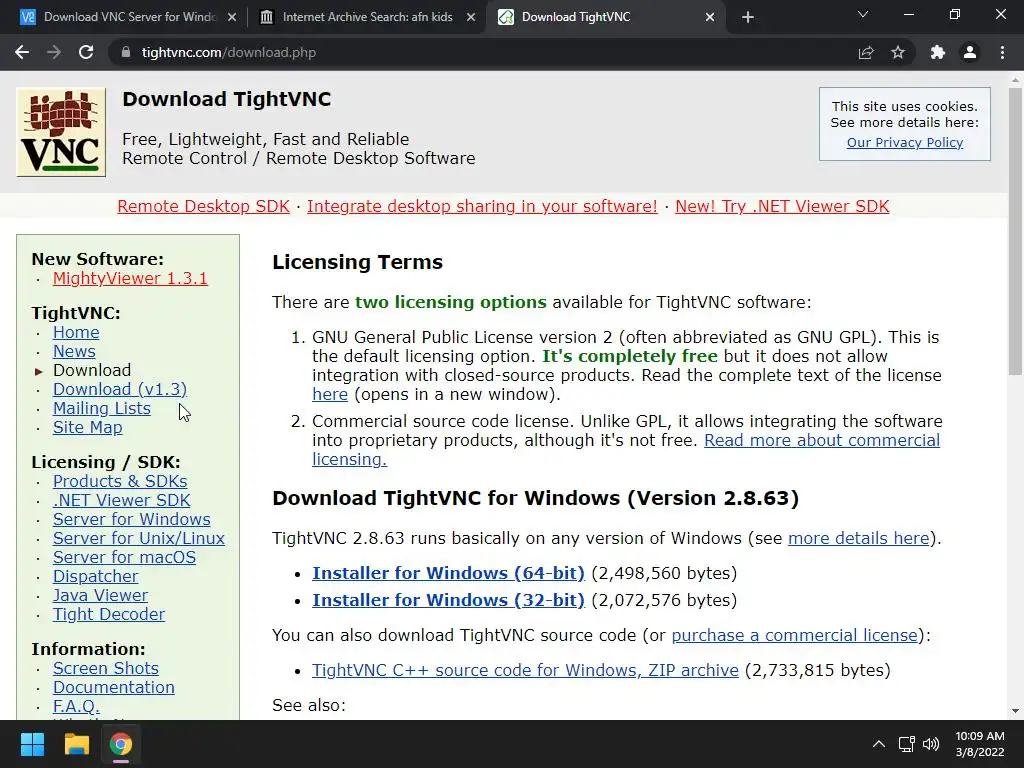Click the lock icon in the address bar
This screenshot has width=1024, height=768.
[126, 52]
